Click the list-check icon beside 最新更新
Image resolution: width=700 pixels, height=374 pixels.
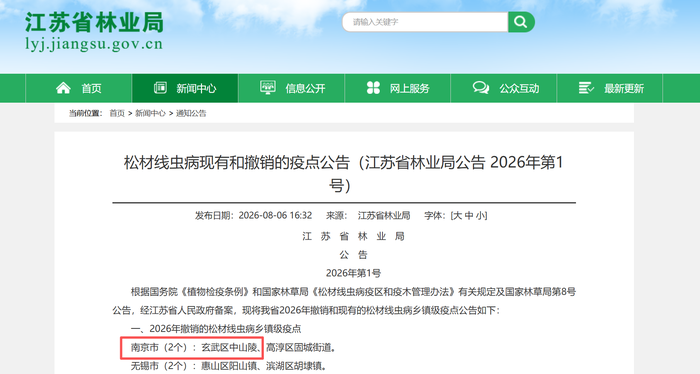pos(586,88)
